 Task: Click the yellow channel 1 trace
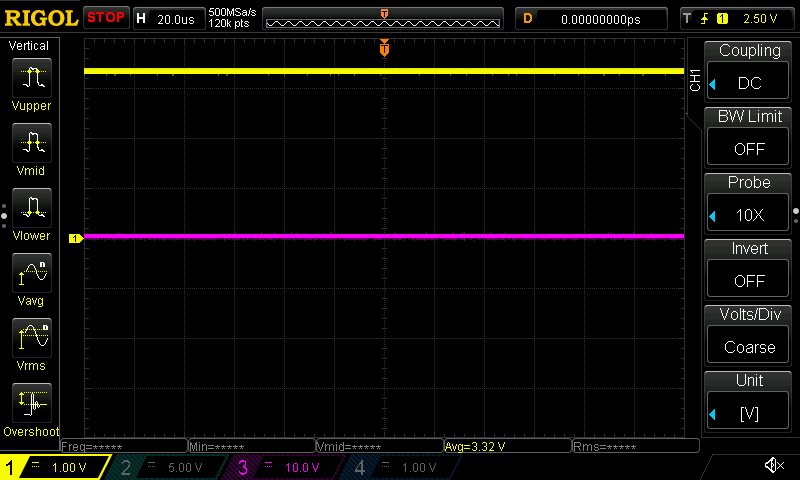pyautogui.click(x=384, y=71)
